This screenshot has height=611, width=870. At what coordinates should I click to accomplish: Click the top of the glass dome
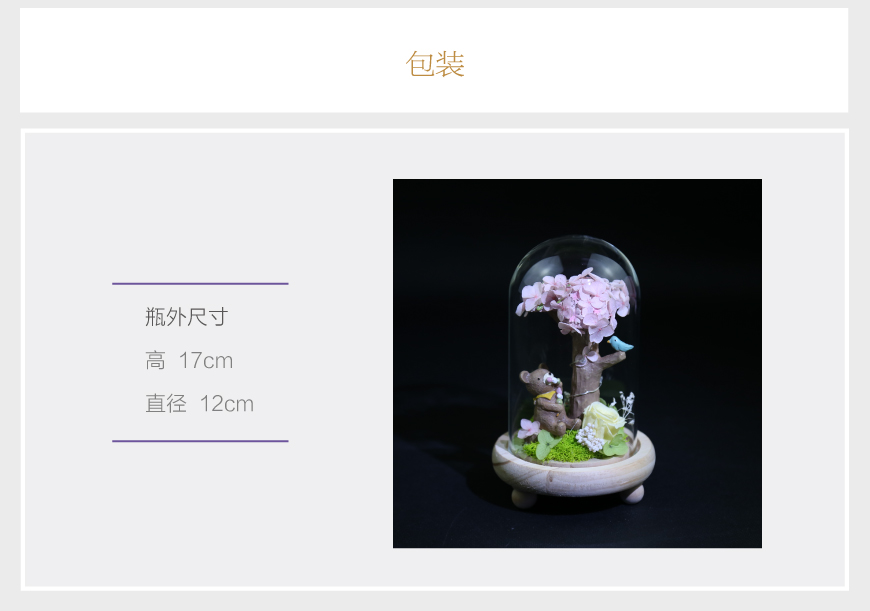coord(574,248)
